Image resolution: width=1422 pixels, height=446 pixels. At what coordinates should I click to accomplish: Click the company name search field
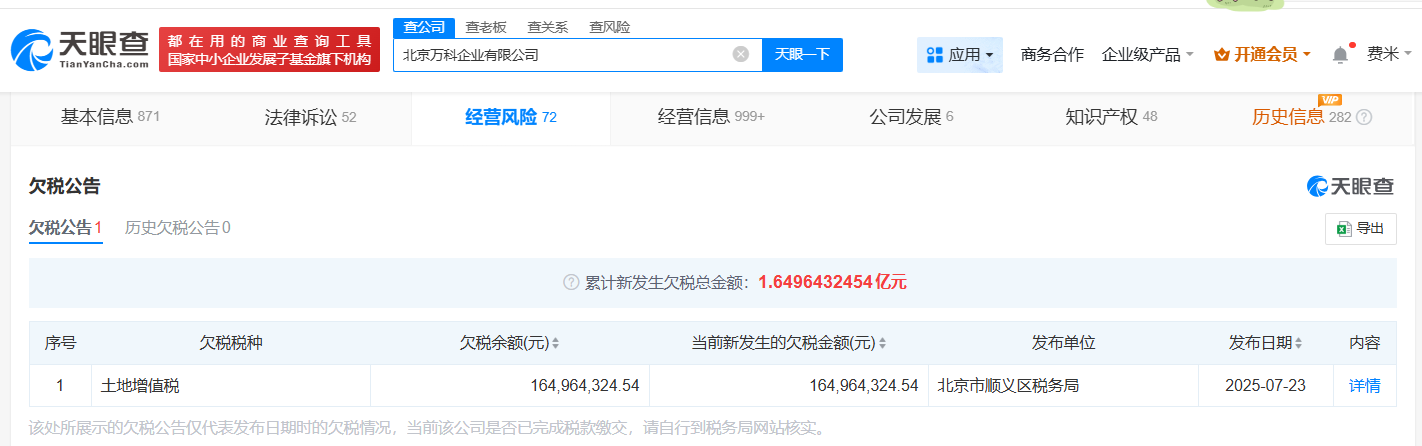[x=560, y=55]
